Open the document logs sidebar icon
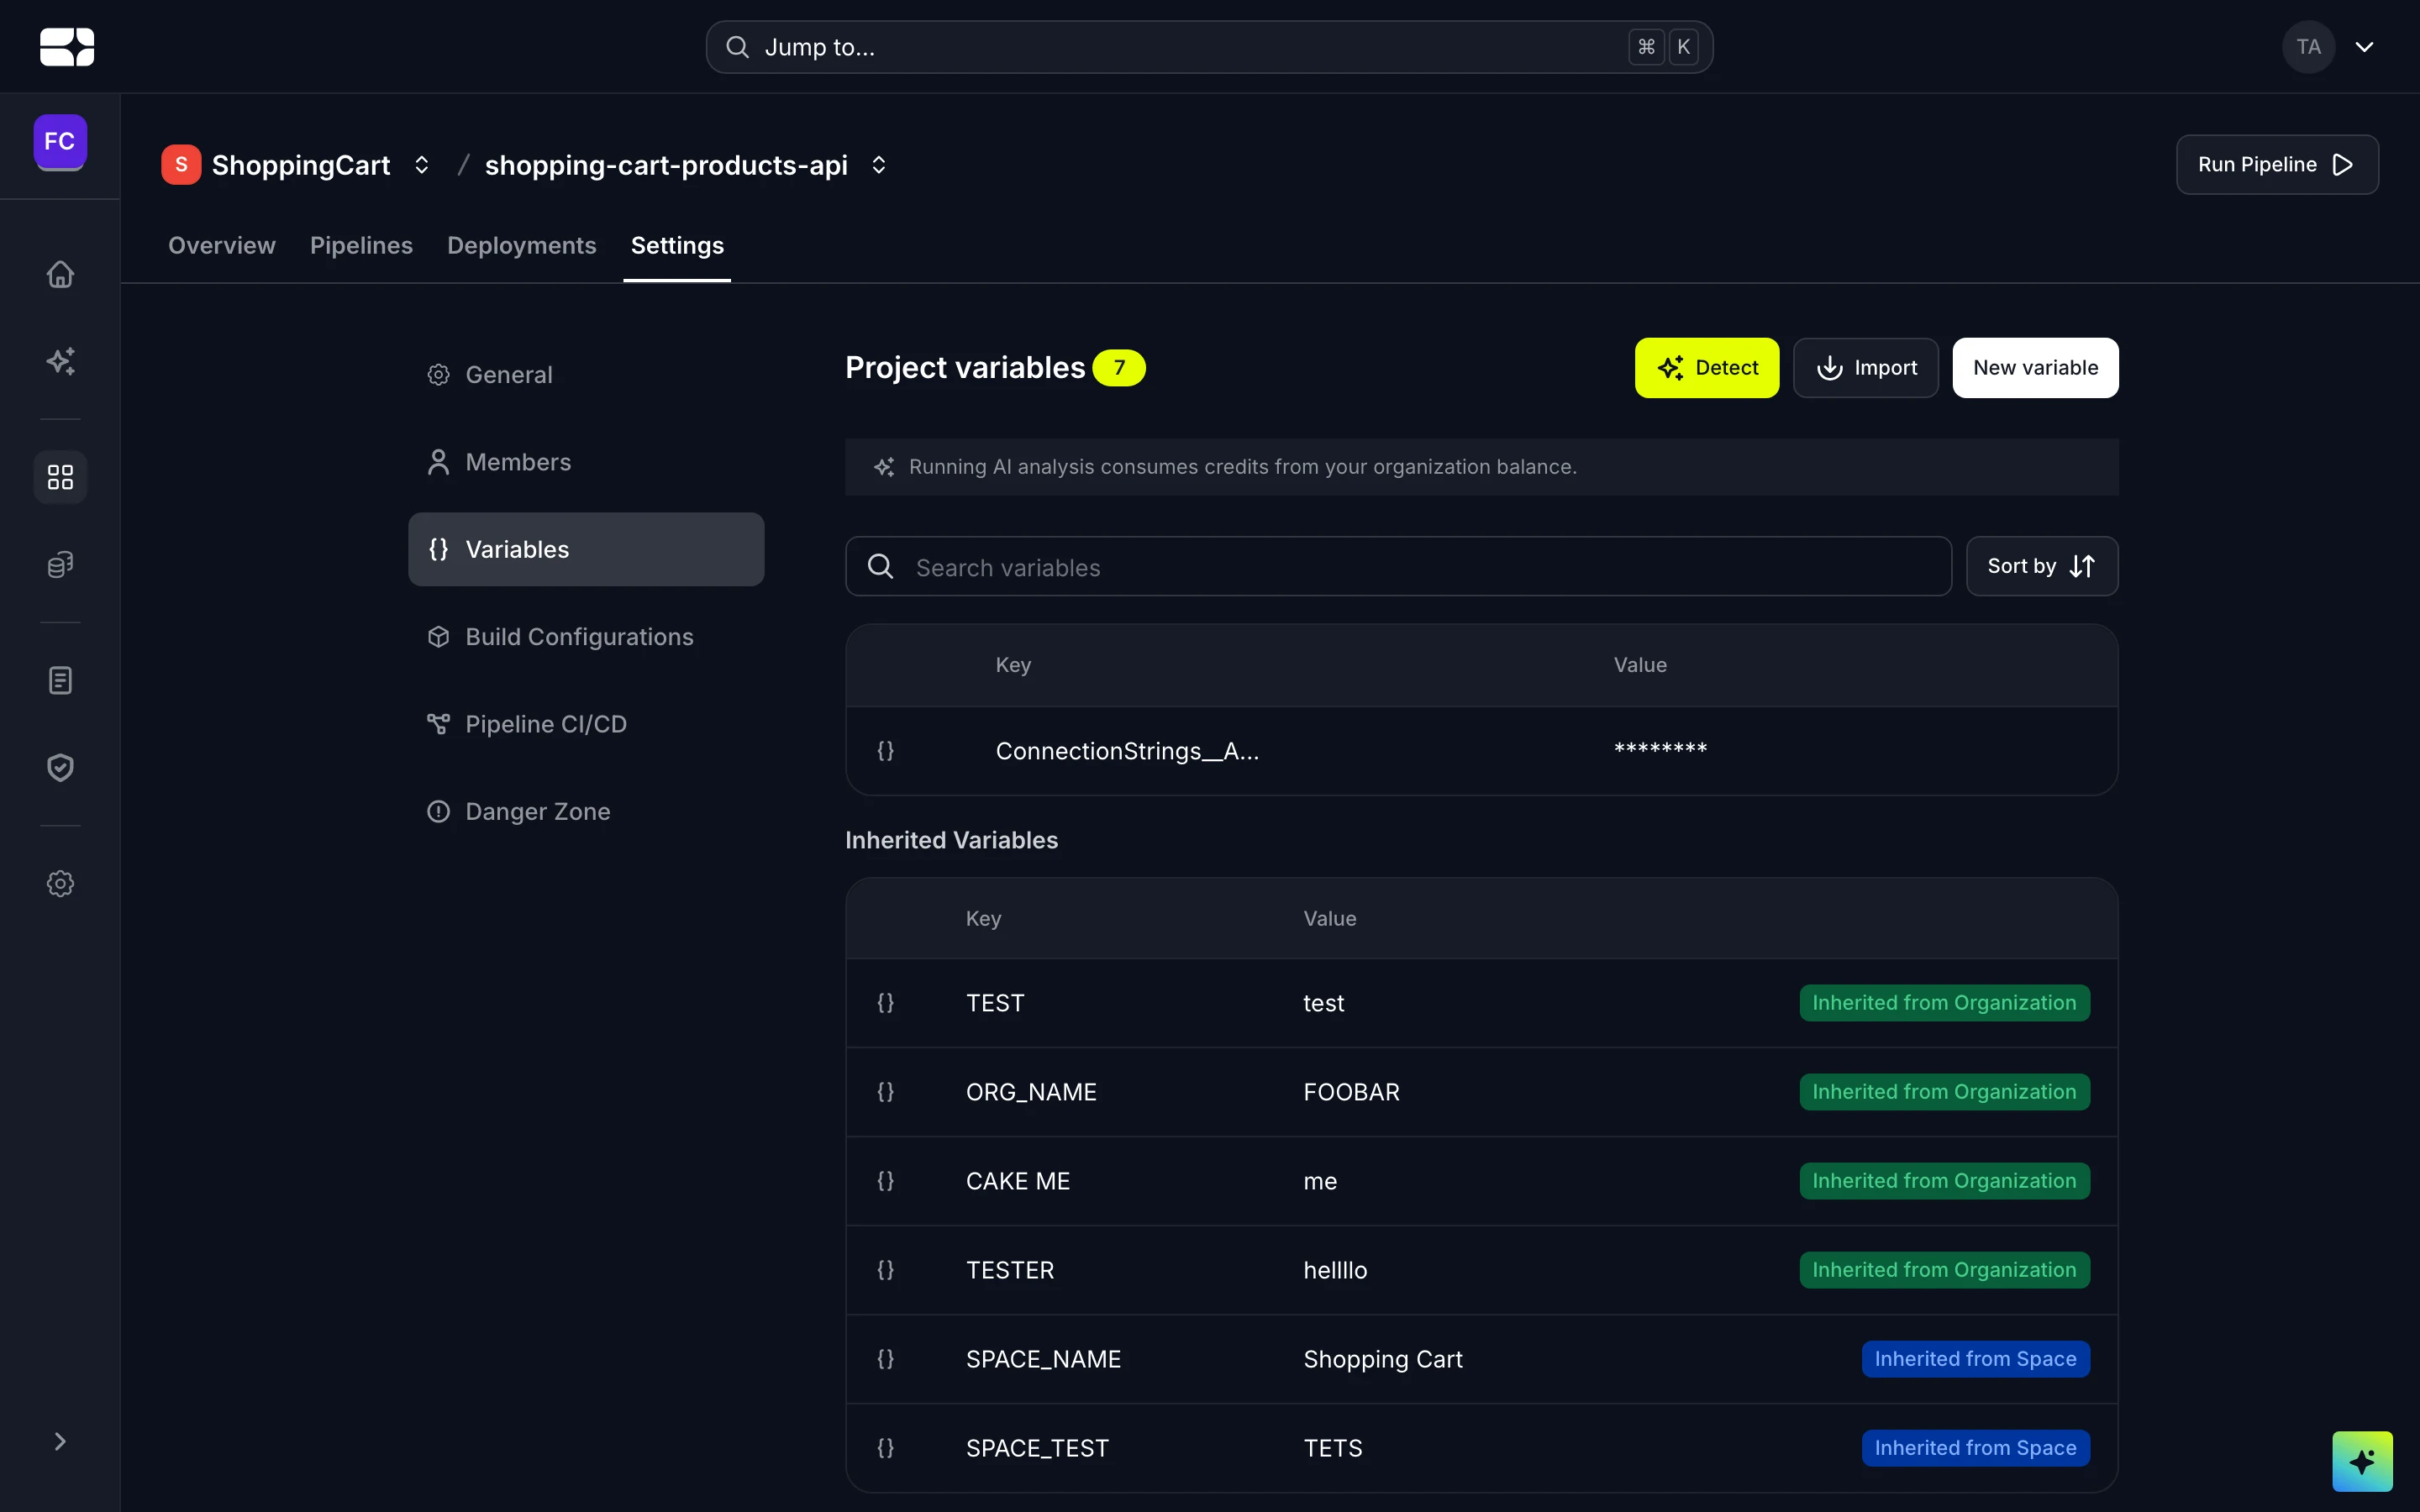This screenshot has width=2420, height=1512. coord(60,681)
